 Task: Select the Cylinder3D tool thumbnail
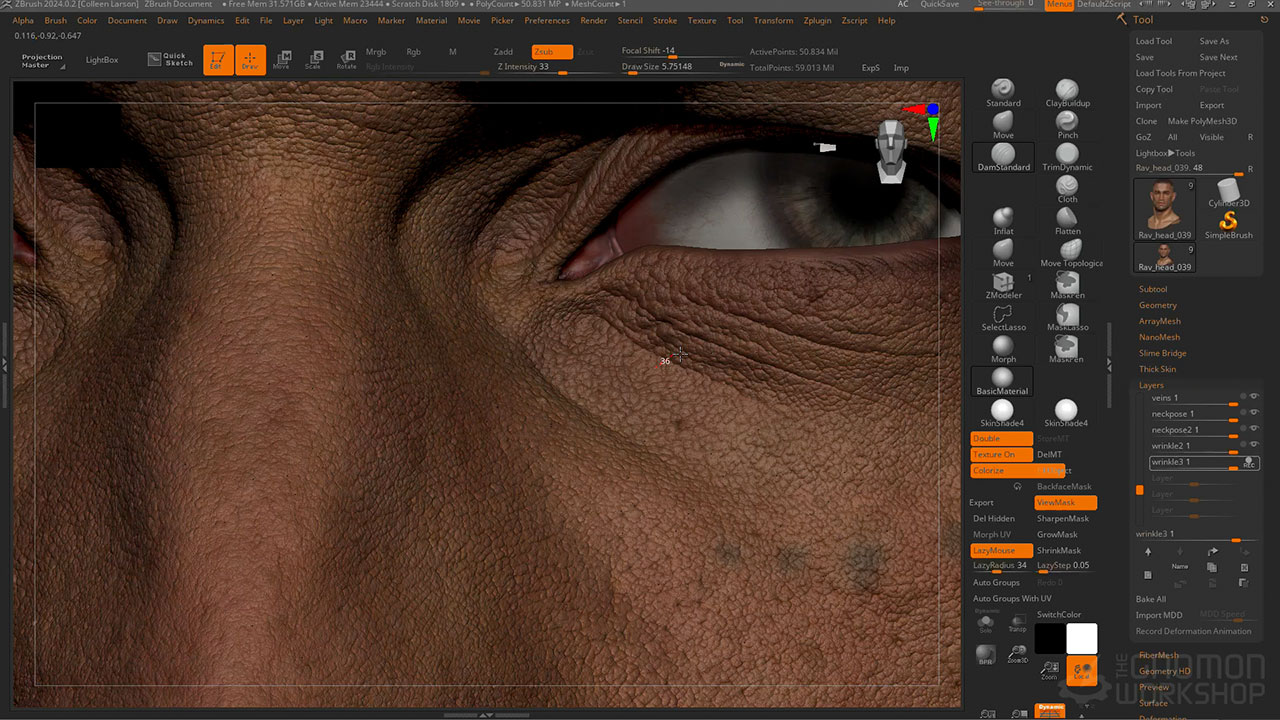click(x=1228, y=192)
